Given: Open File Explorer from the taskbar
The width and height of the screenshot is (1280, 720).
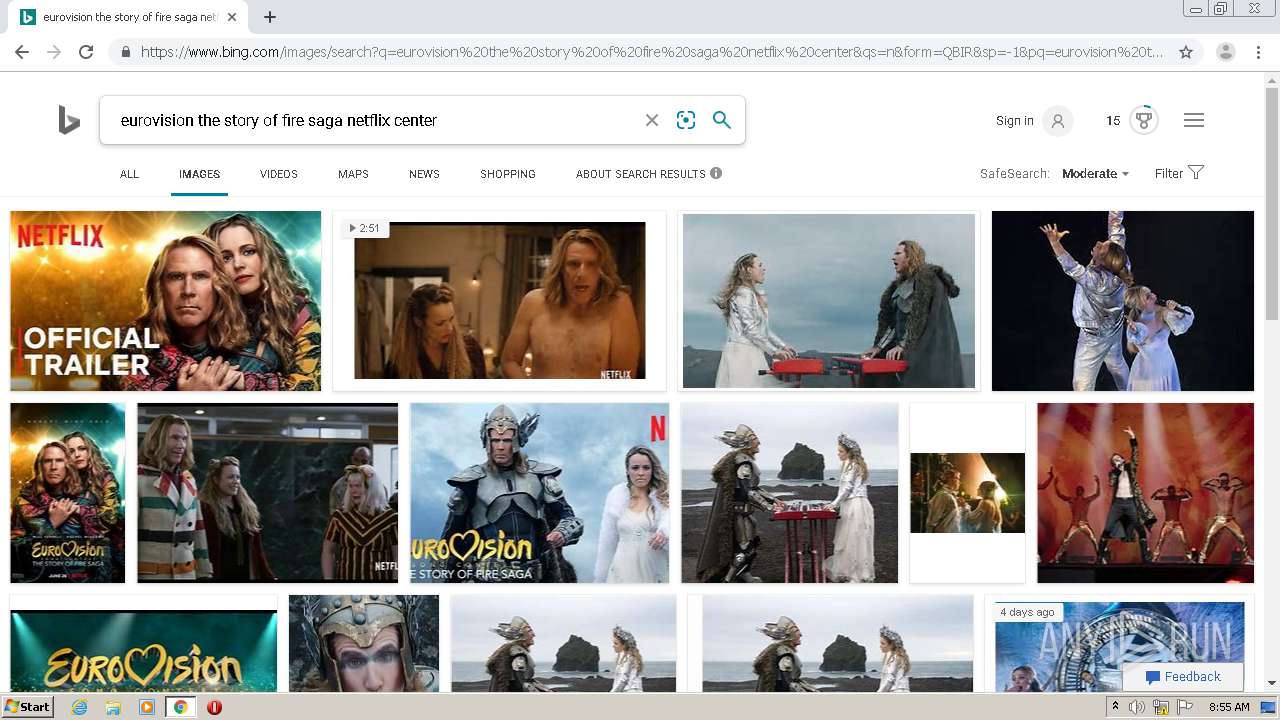Looking at the screenshot, I should pyautogui.click(x=113, y=707).
